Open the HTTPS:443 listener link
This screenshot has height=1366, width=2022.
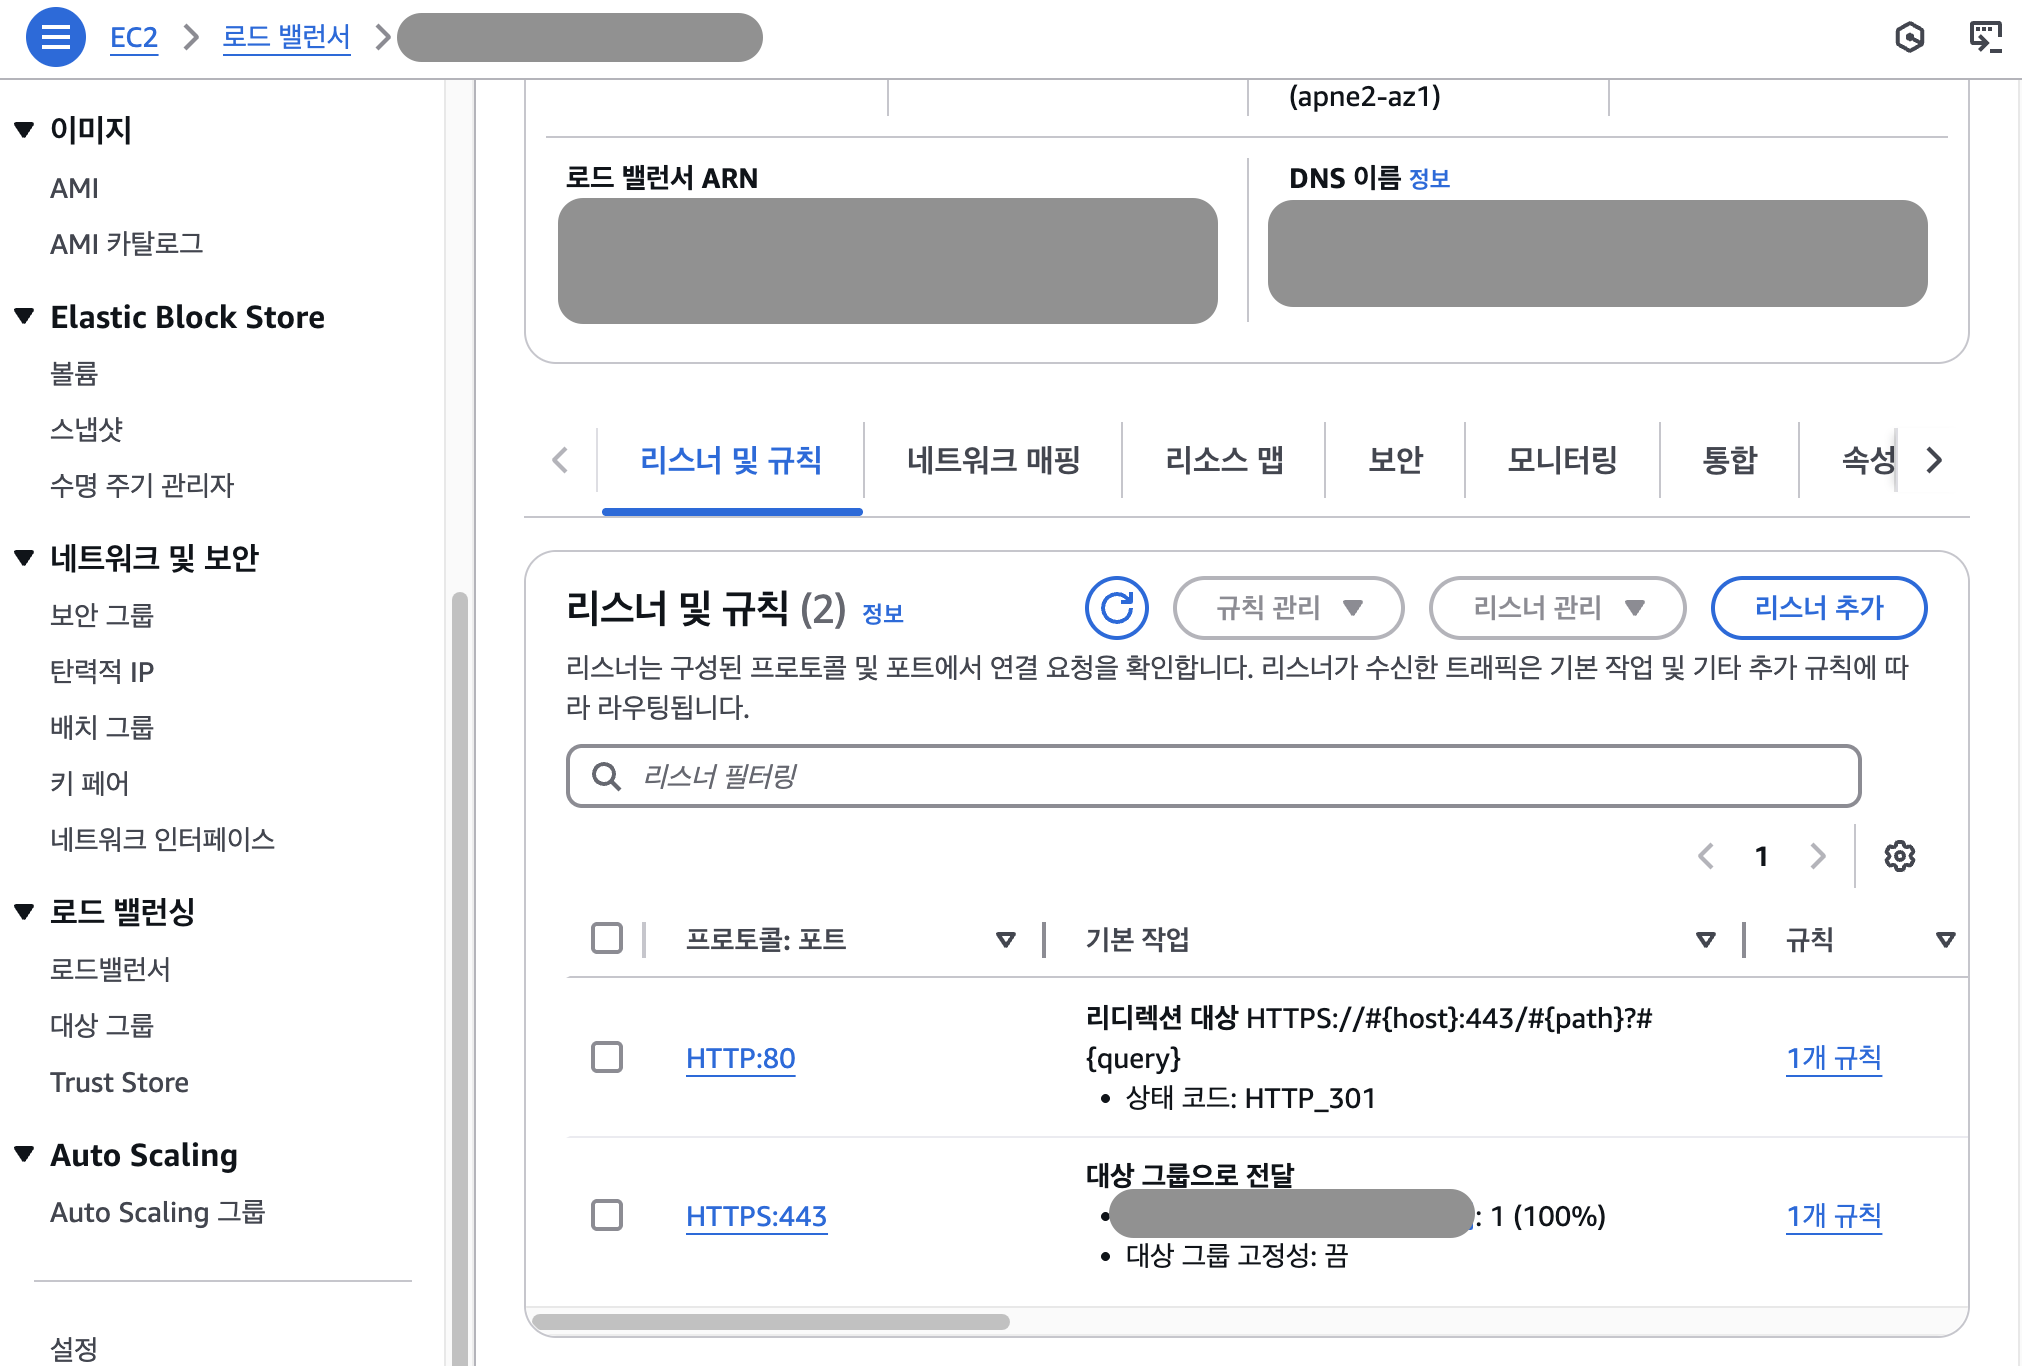point(757,1216)
